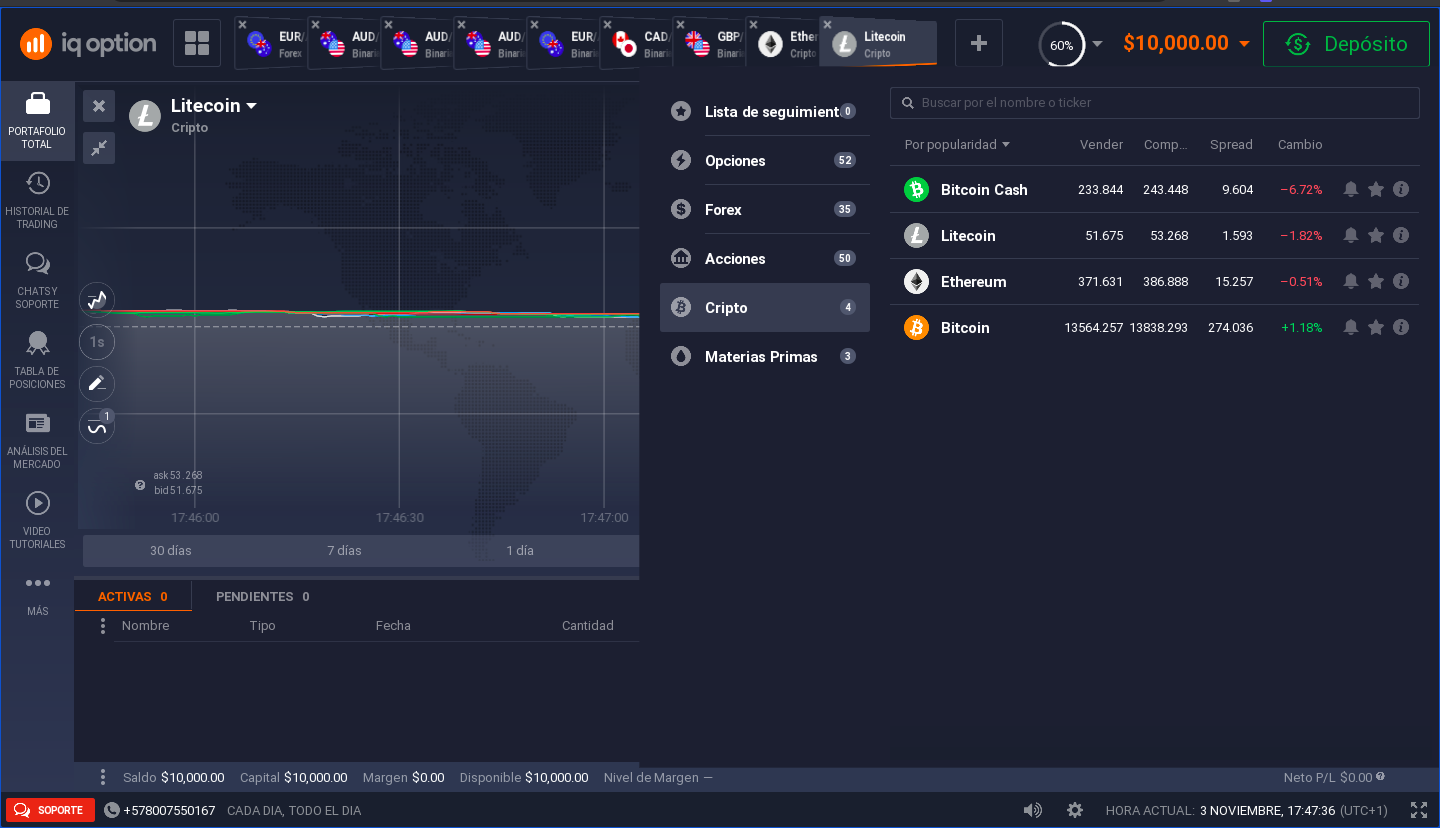Sort assets by Spread column
This screenshot has width=1440, height=828.
(1231, 145)
